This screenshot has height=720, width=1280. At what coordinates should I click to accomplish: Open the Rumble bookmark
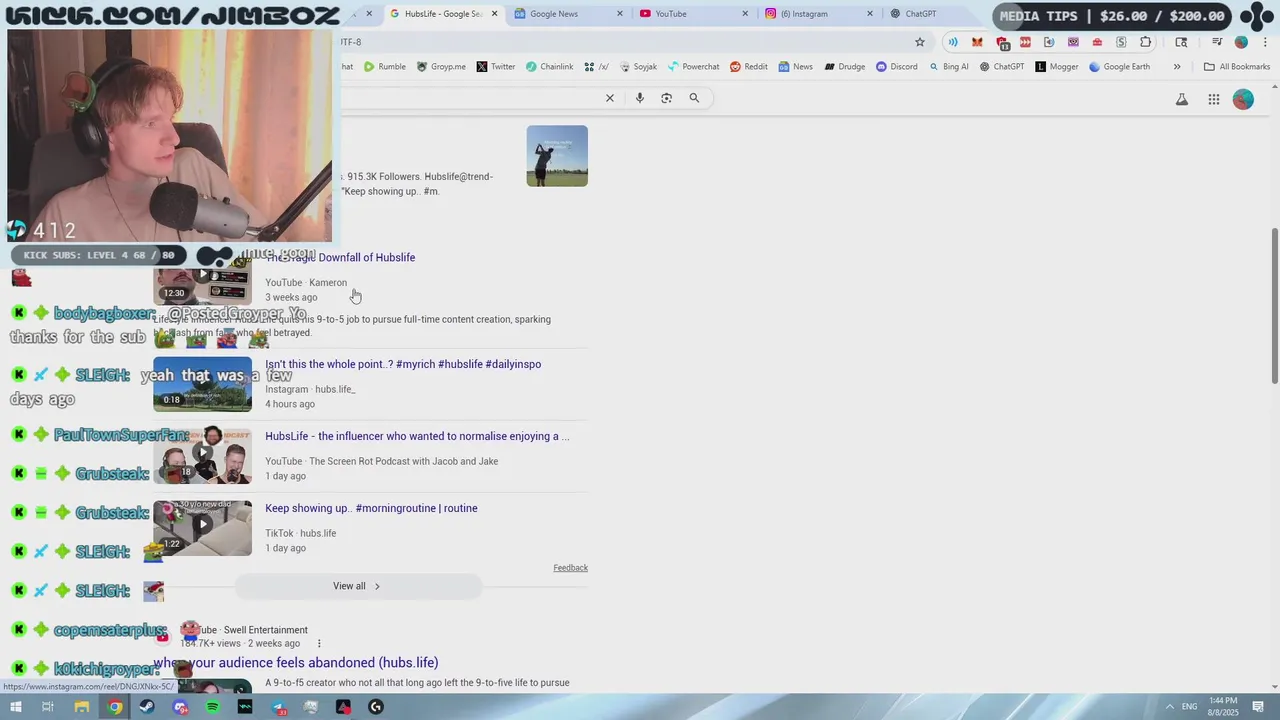(x=384, y=67)
